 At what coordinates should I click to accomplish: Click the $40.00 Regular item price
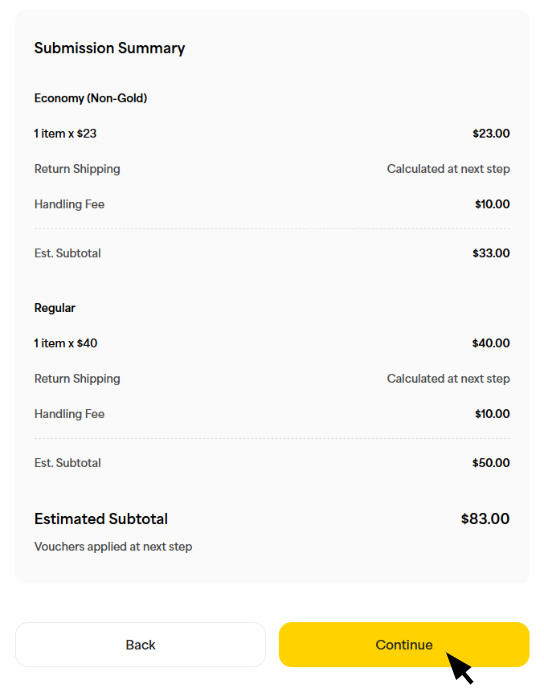[491, 343]
